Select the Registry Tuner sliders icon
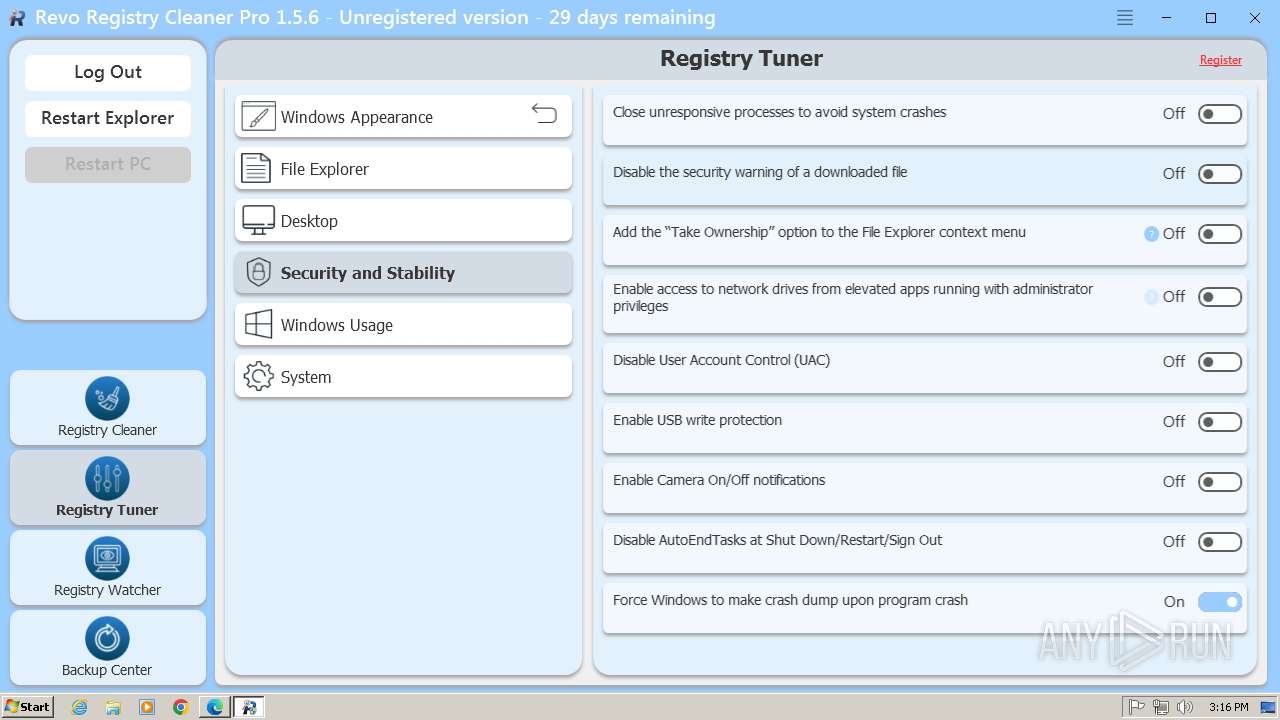 107,478
